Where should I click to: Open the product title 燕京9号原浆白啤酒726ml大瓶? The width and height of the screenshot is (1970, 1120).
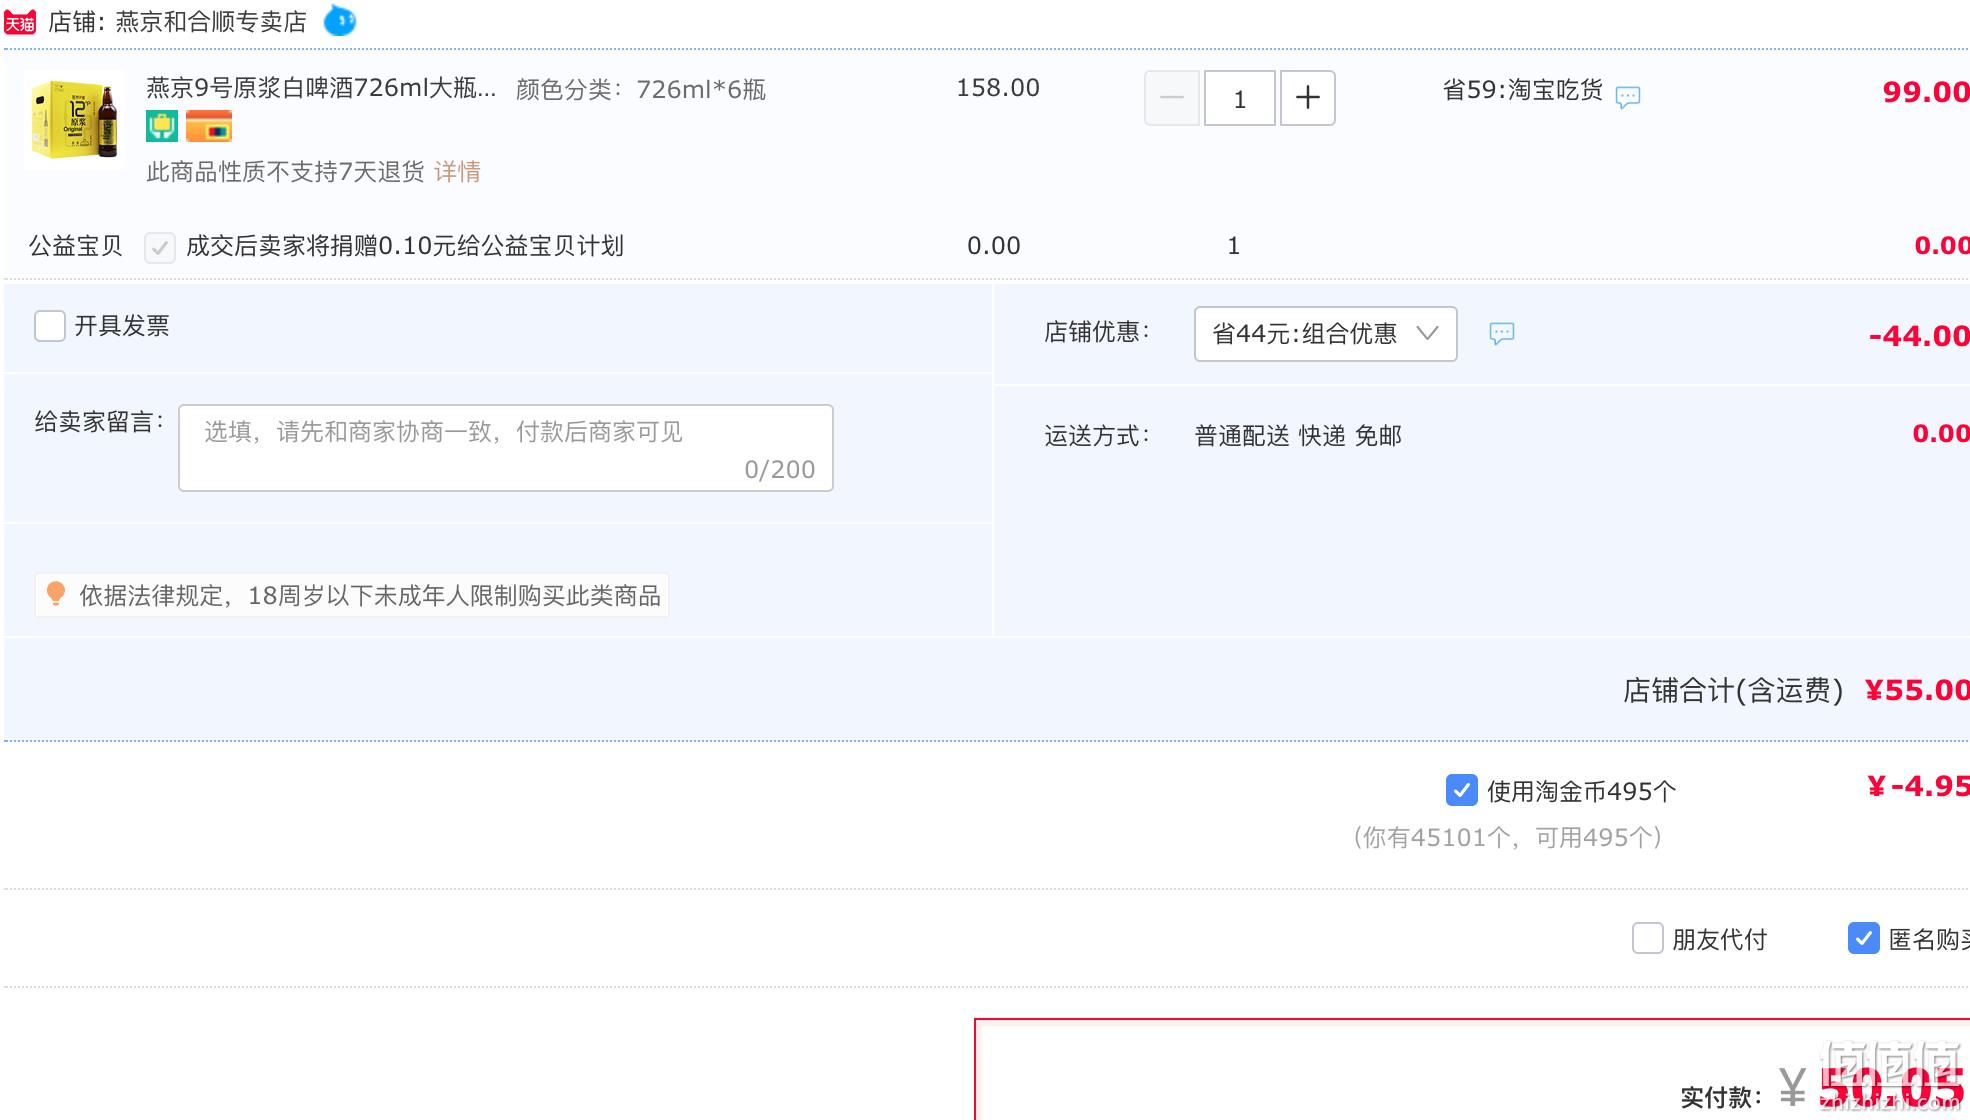coord(321,88)
